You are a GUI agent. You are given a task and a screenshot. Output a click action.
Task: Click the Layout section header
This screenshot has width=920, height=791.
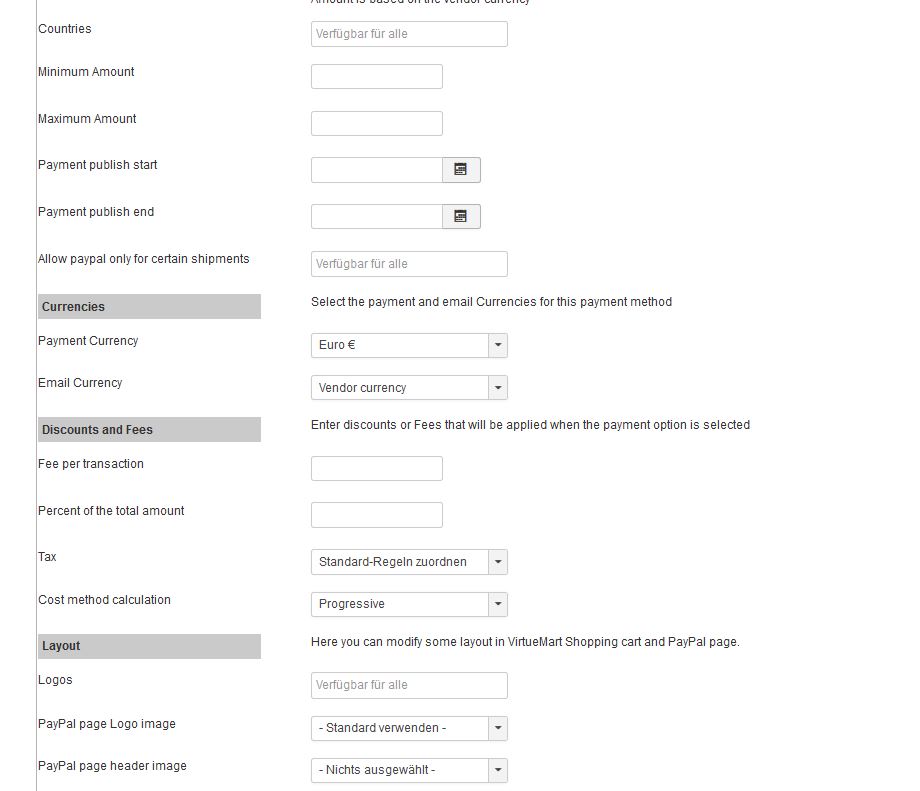click(149, 646)
